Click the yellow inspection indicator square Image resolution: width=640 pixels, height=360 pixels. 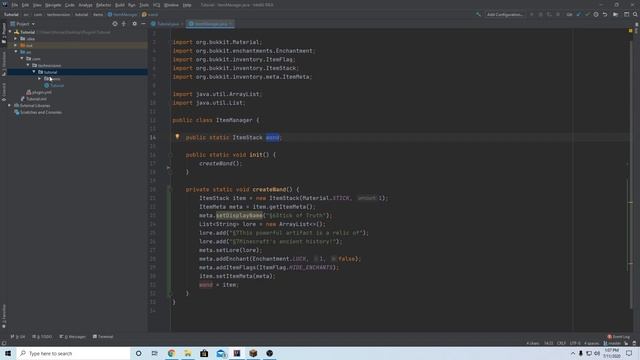tap(631, 31)
